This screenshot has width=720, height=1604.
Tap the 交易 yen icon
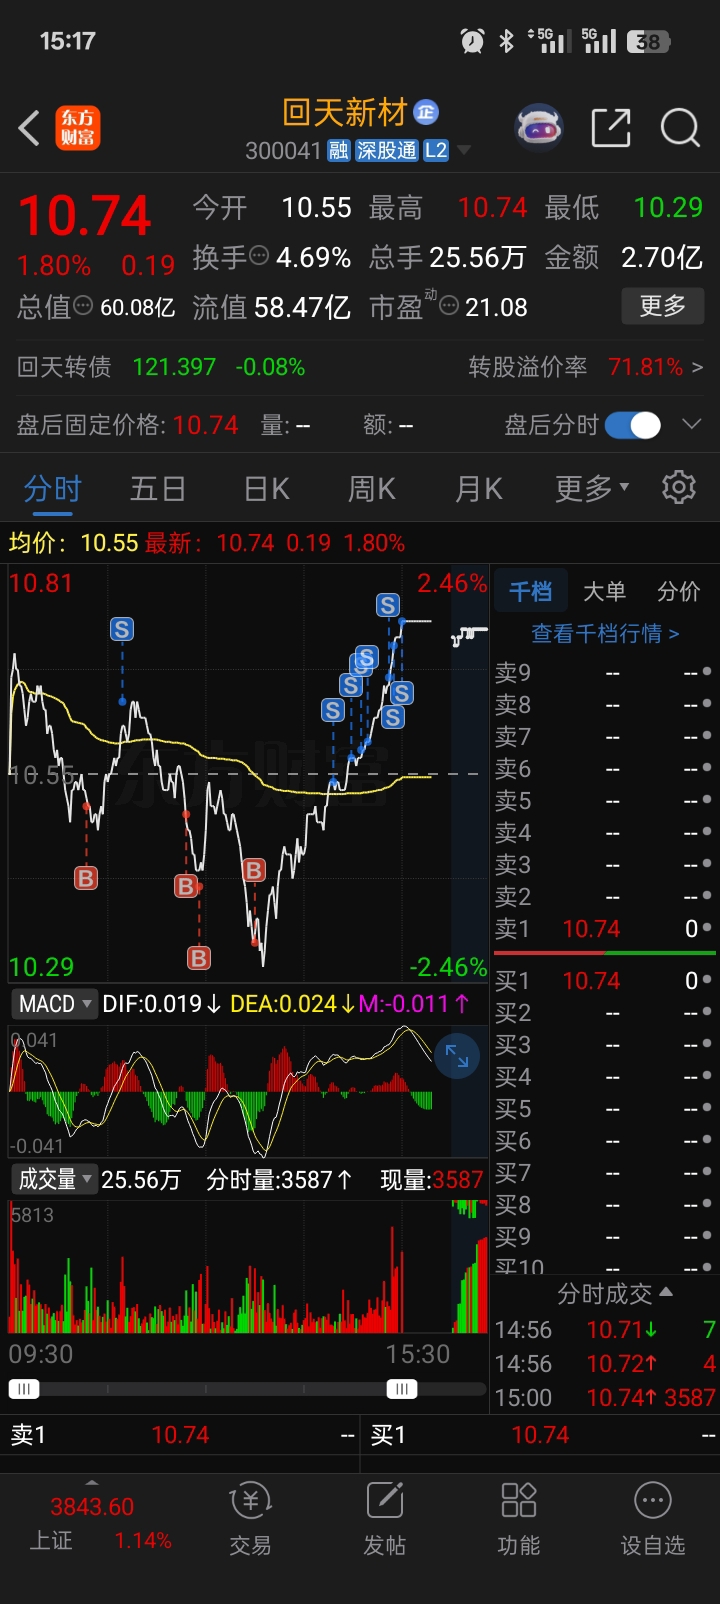click(250, 1501)
